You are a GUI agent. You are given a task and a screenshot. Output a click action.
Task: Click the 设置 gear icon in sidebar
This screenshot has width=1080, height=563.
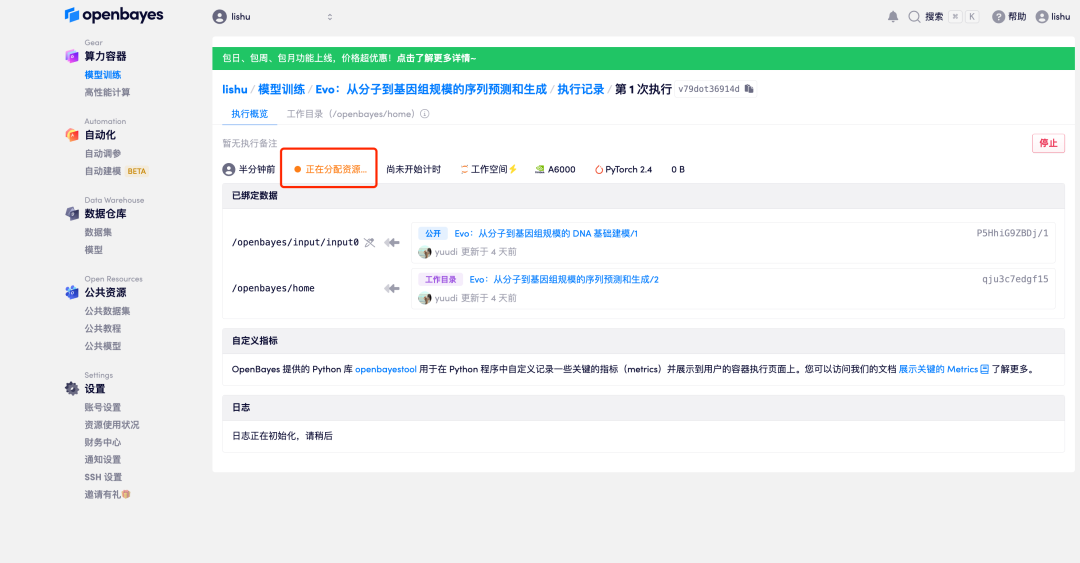pos(71,389)
